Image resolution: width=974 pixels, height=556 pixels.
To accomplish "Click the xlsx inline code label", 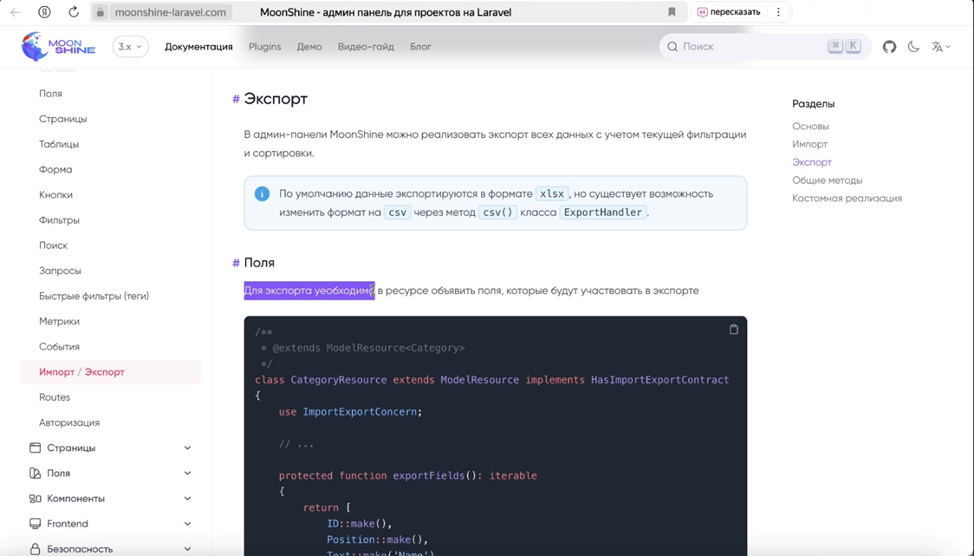I will coord(552,194).
